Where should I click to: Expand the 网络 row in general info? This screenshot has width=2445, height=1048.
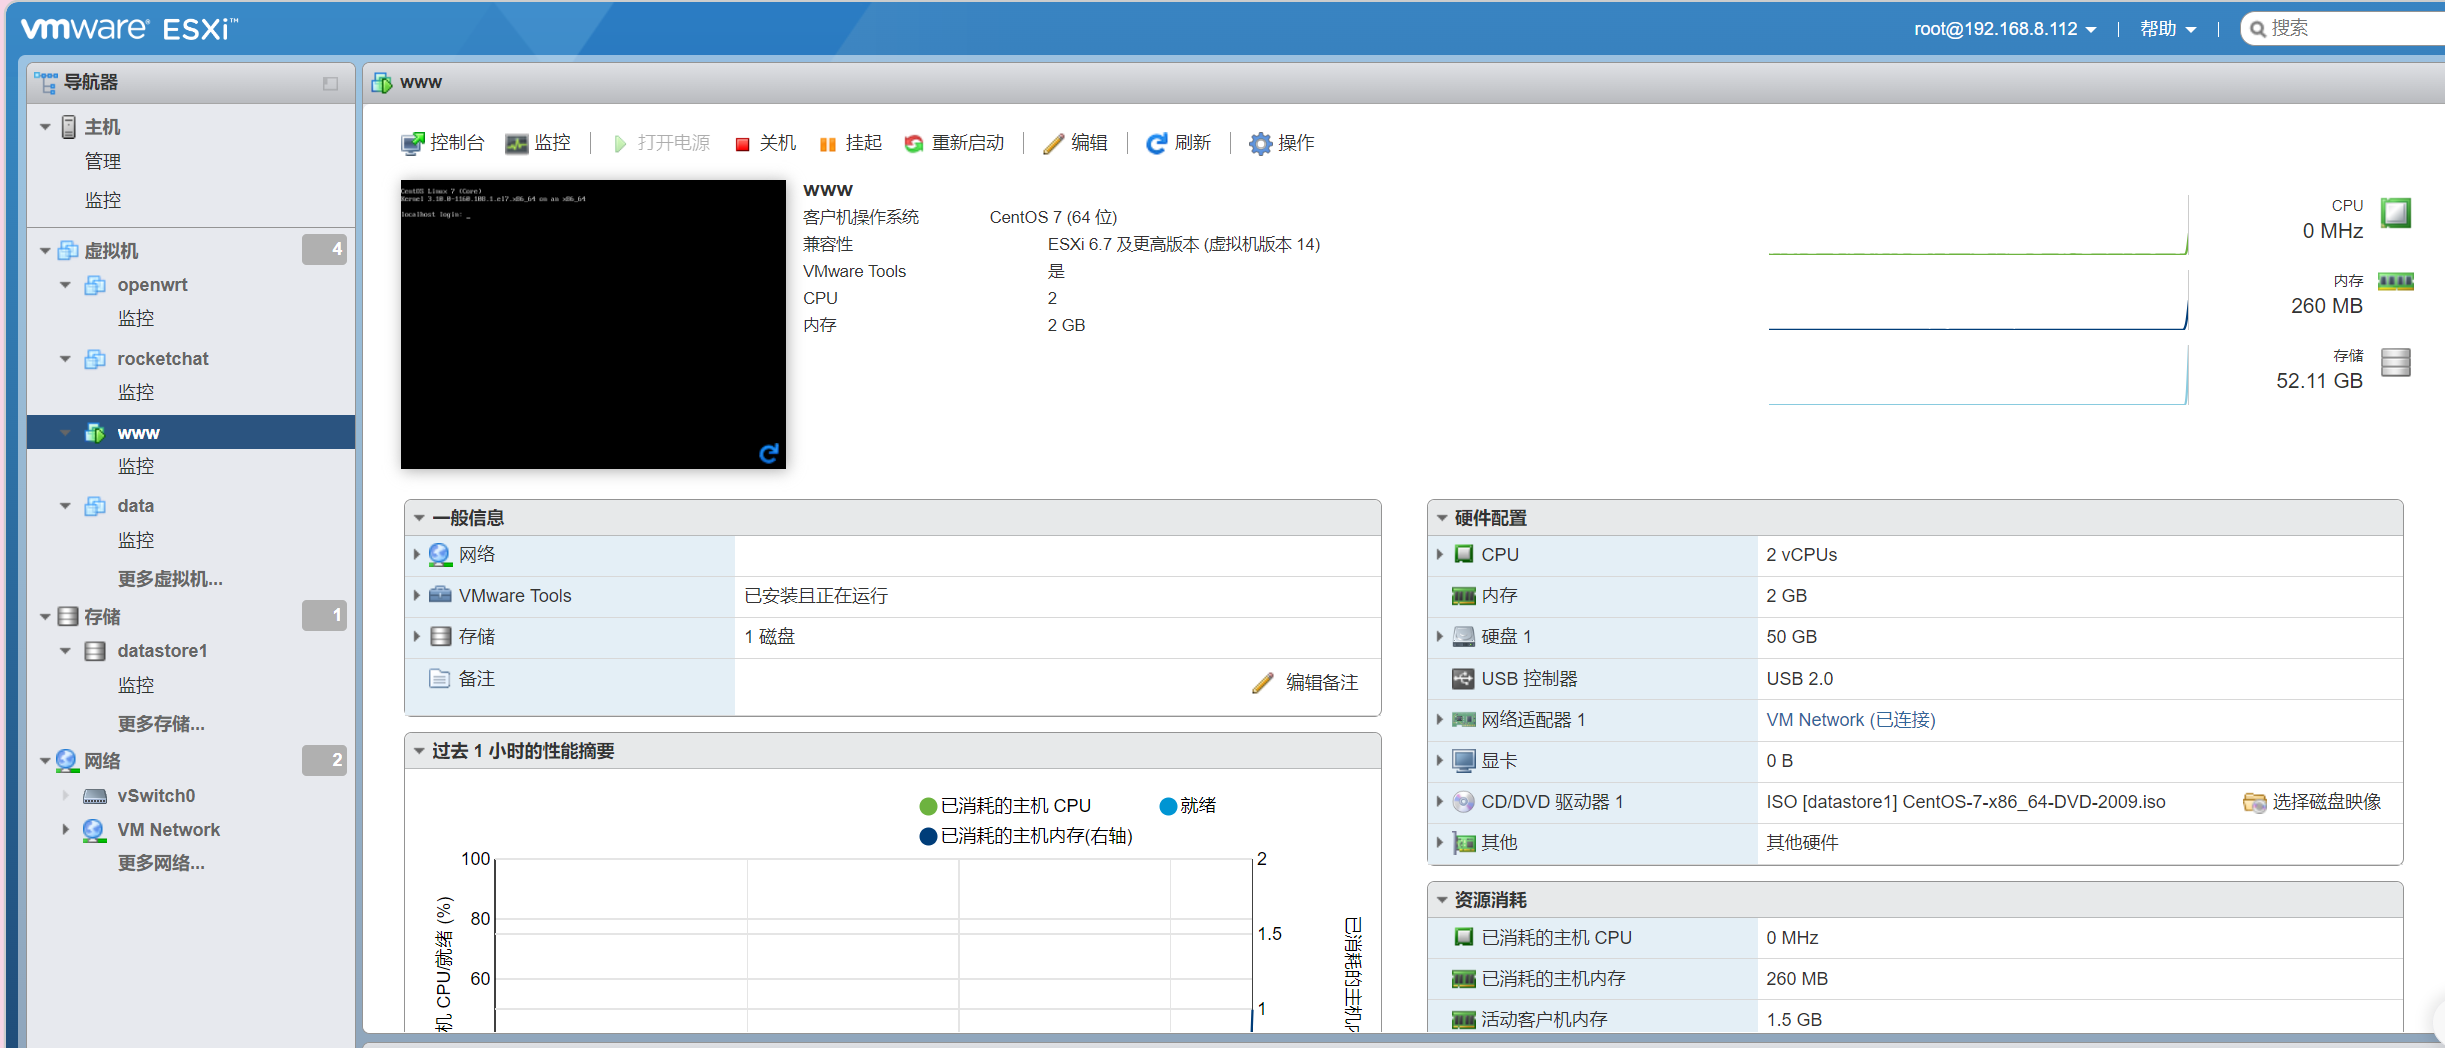tap(416, 554)
